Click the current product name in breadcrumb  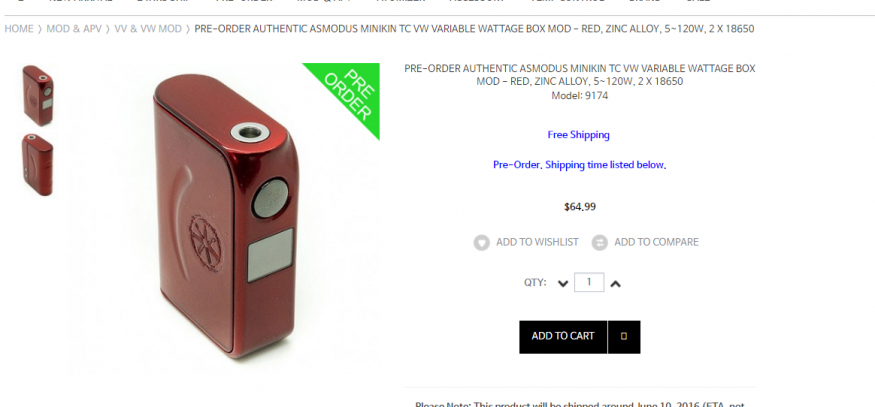point(474,28)
